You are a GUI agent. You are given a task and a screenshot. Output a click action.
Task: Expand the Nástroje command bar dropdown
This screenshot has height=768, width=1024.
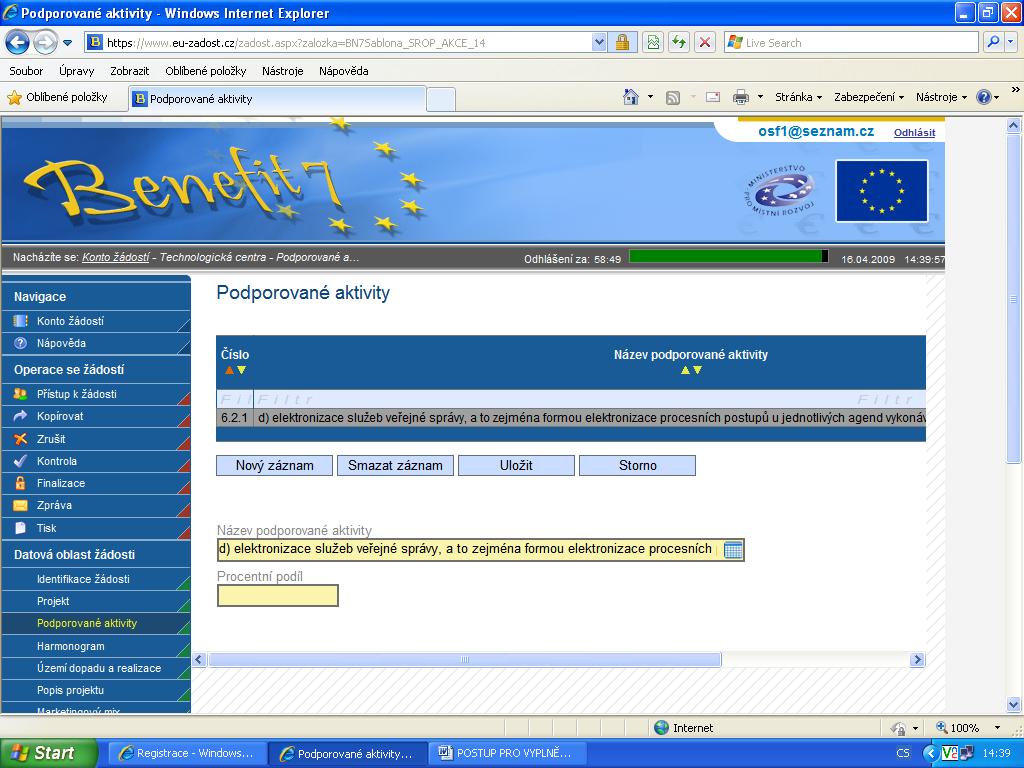click(940, 97)
